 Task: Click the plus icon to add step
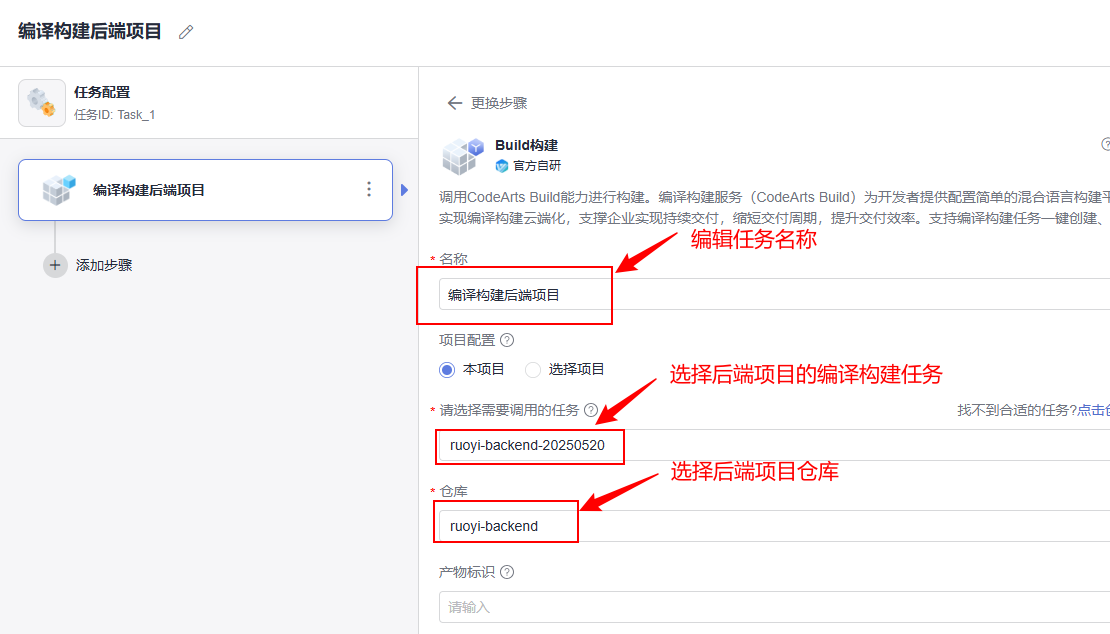55,265
